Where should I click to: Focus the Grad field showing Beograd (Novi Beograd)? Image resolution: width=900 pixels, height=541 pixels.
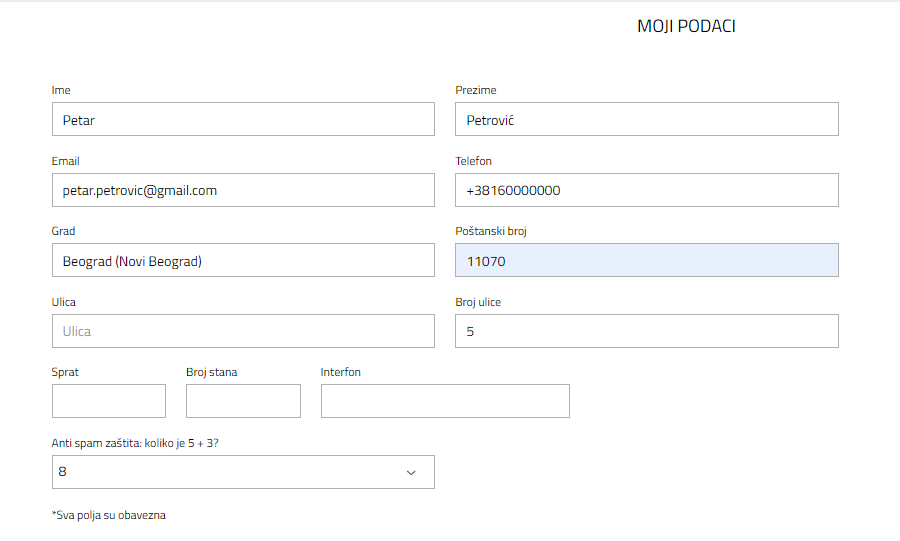click(x=243, y=260)
